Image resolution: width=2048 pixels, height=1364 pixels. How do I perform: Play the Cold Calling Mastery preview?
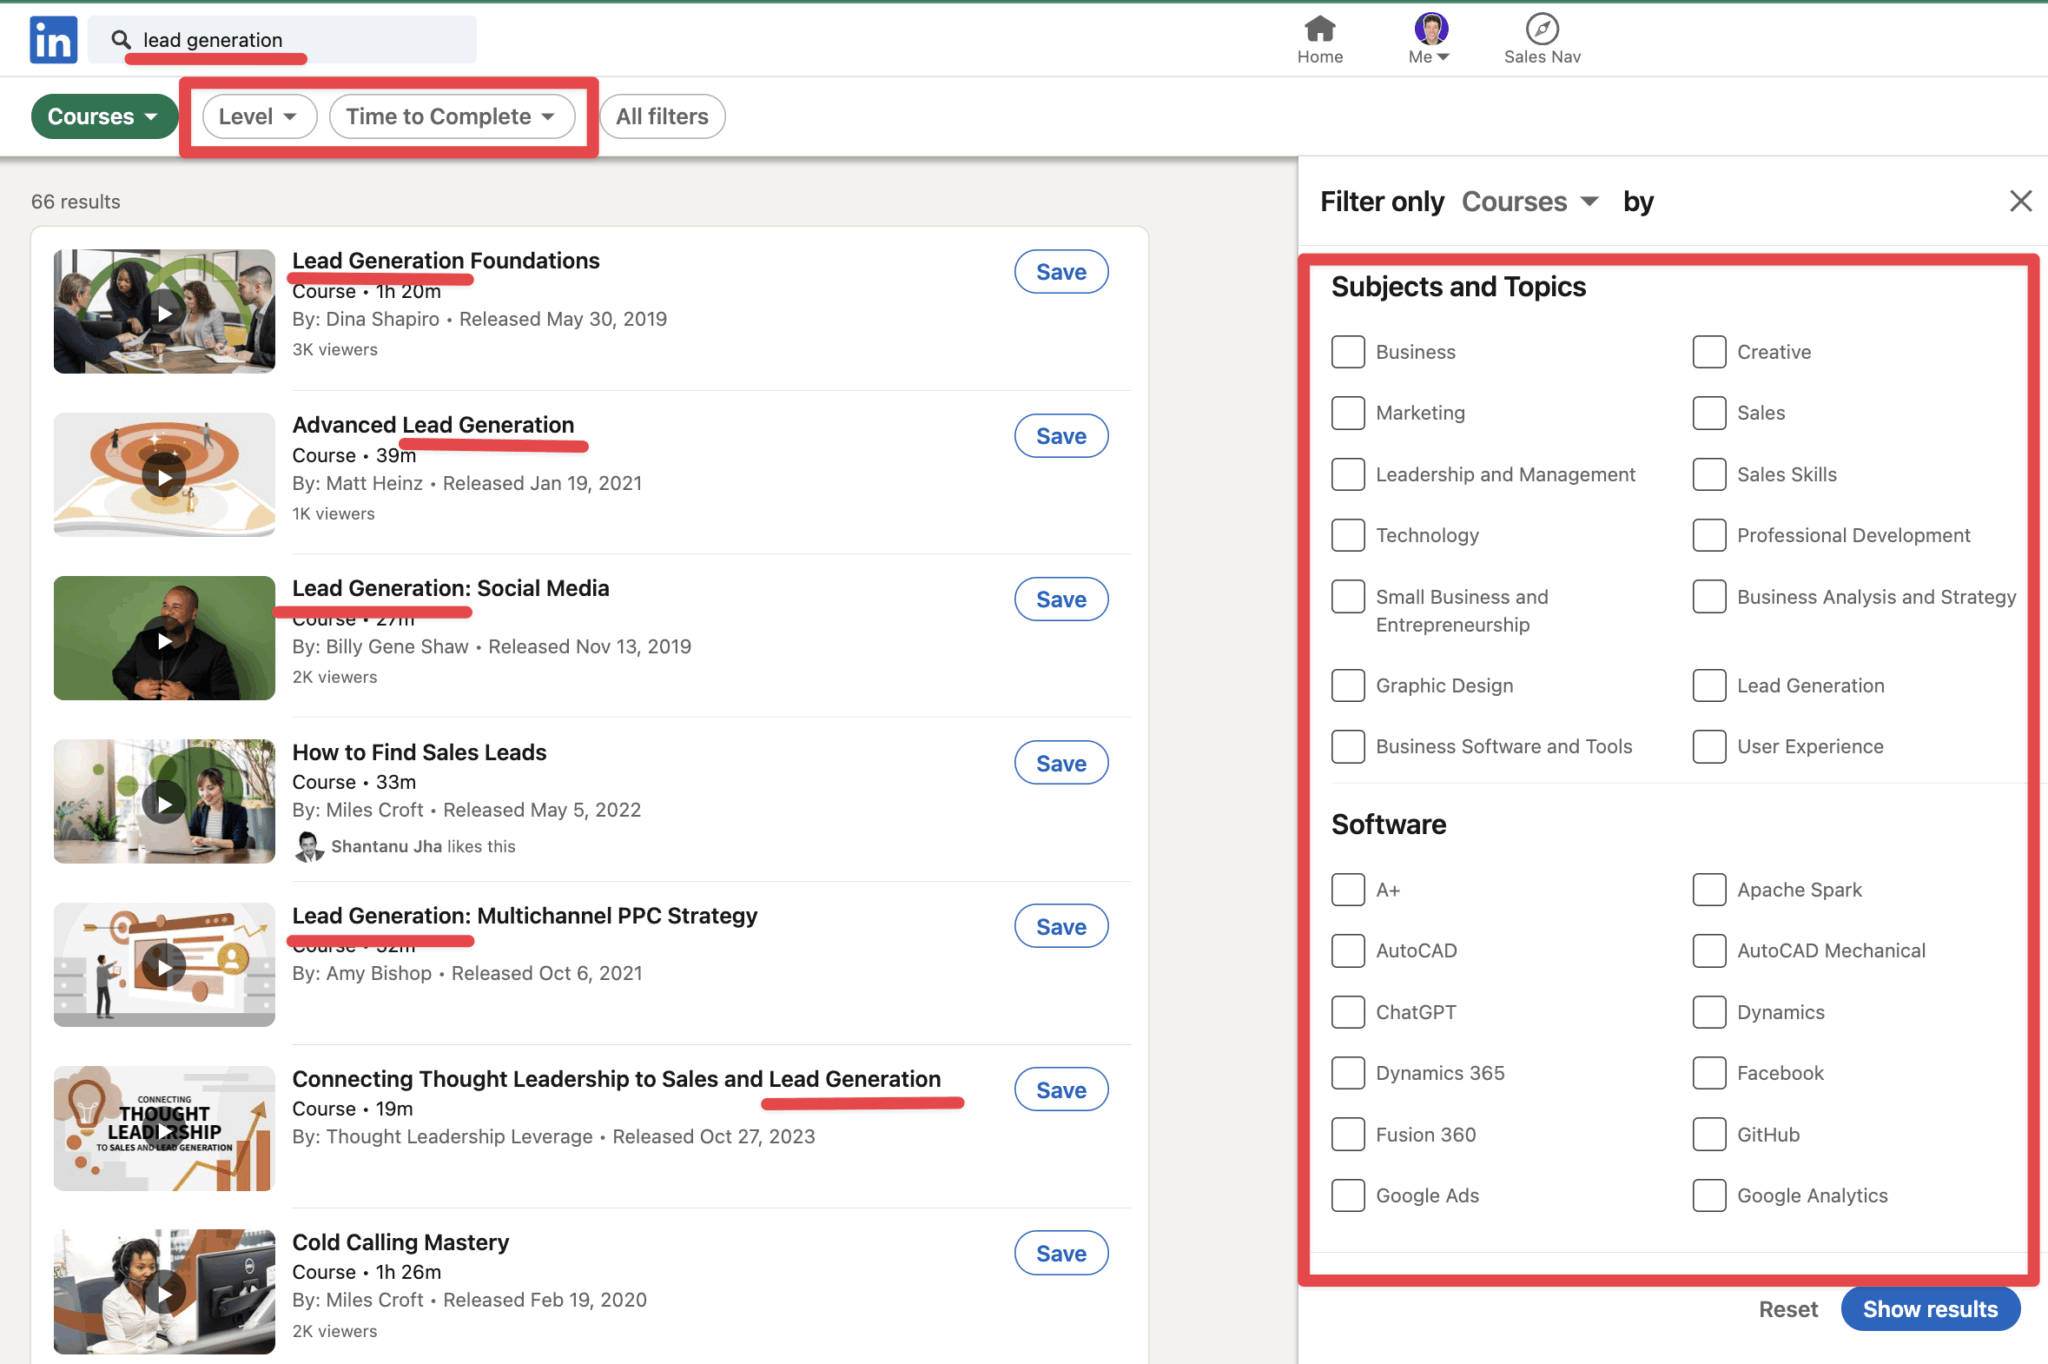click(163, 1291)
